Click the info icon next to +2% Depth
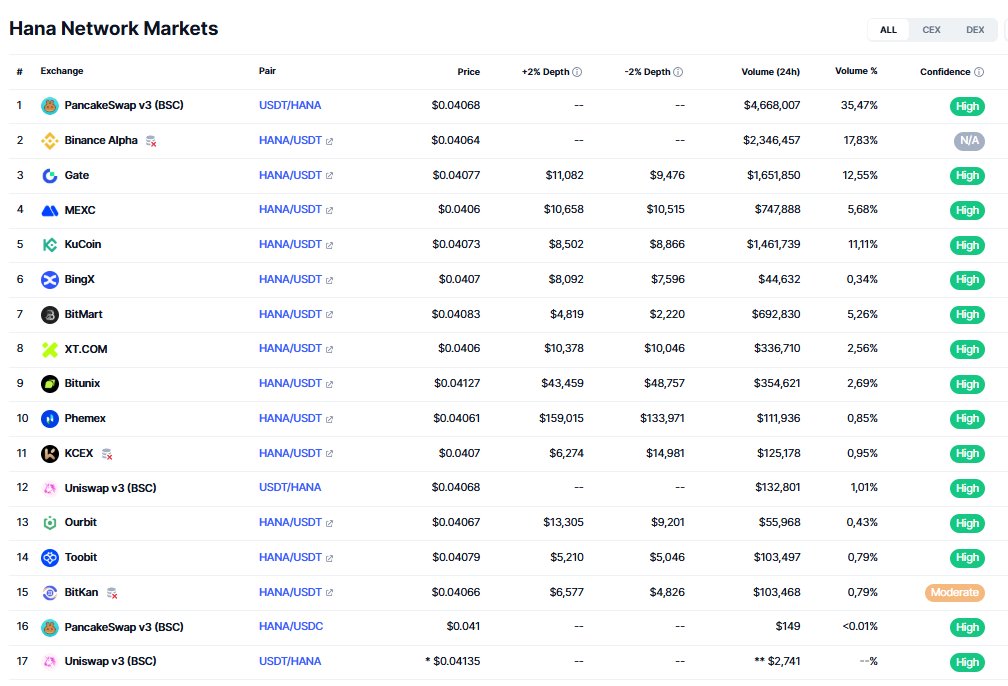1008x686 pixels. [577, 72]
